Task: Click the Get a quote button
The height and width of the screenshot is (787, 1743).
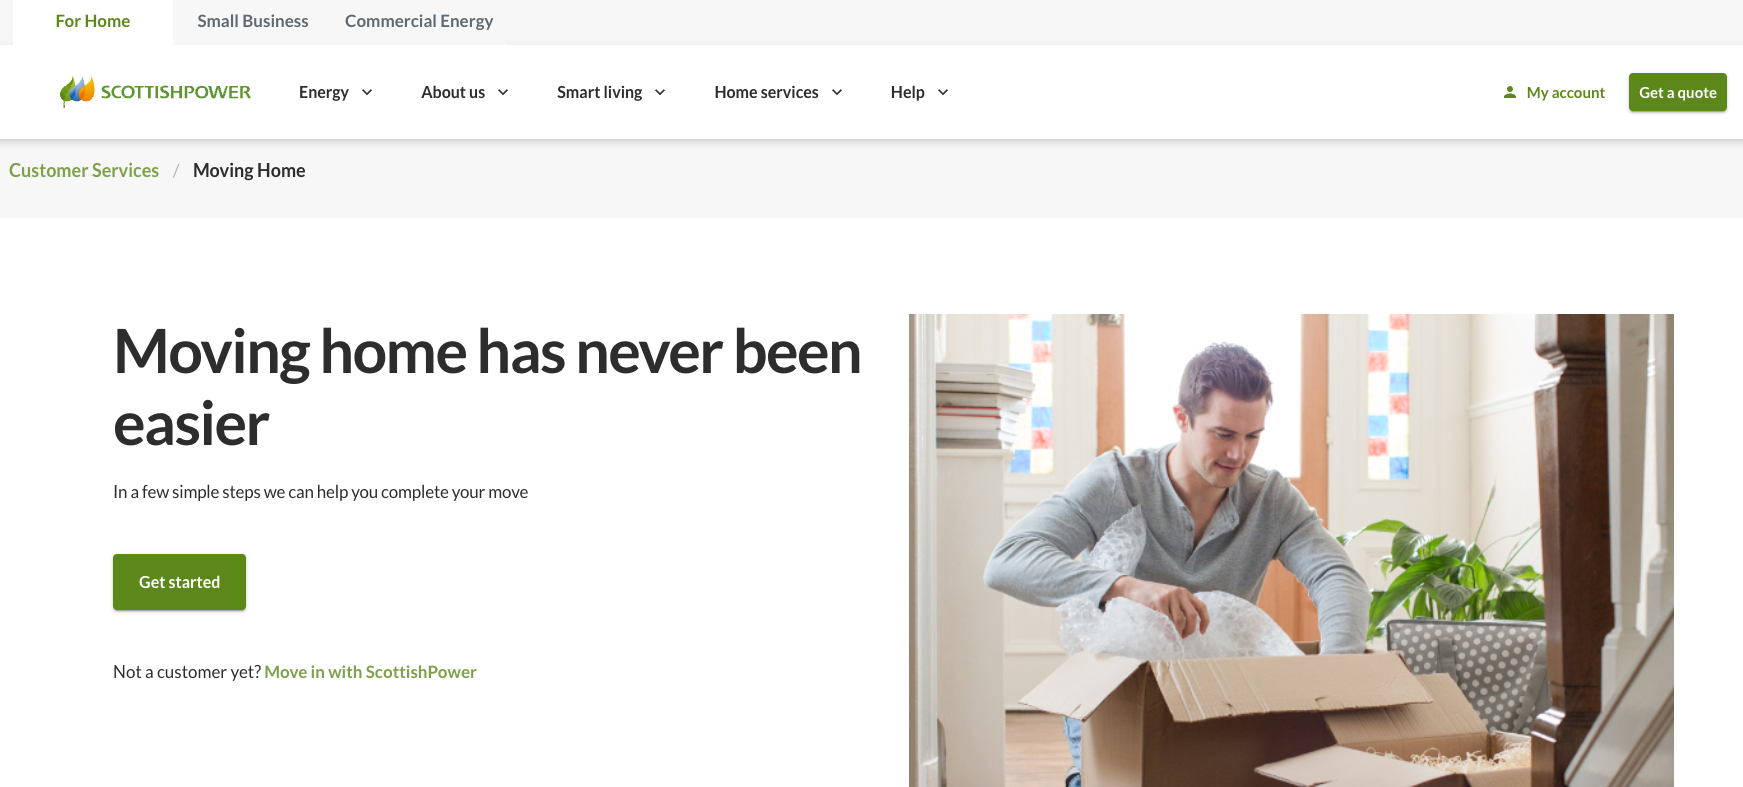Action: [1677, 92]
